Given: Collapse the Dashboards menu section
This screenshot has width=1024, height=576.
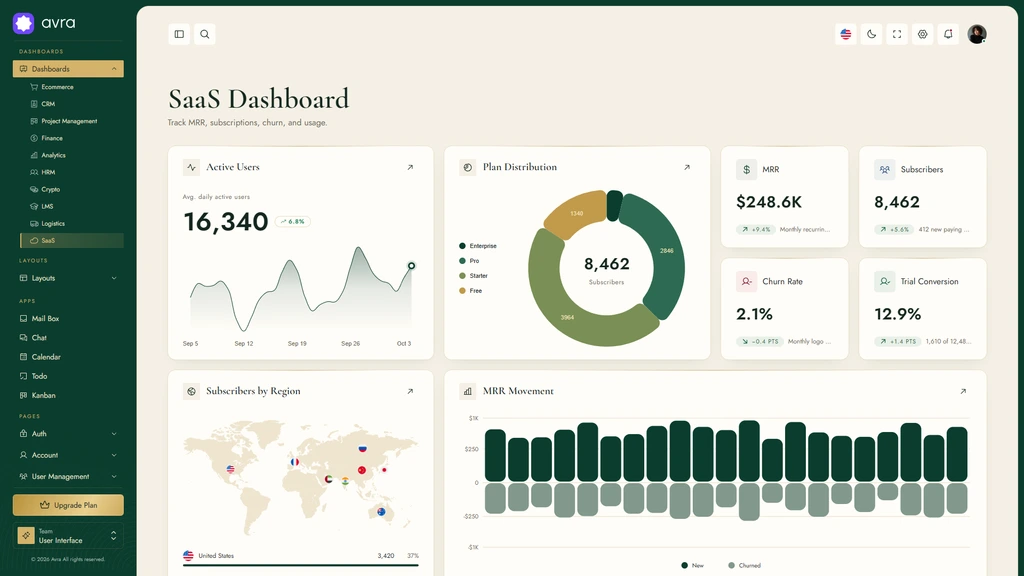Looking at the screenshot, I should point(68,69).
